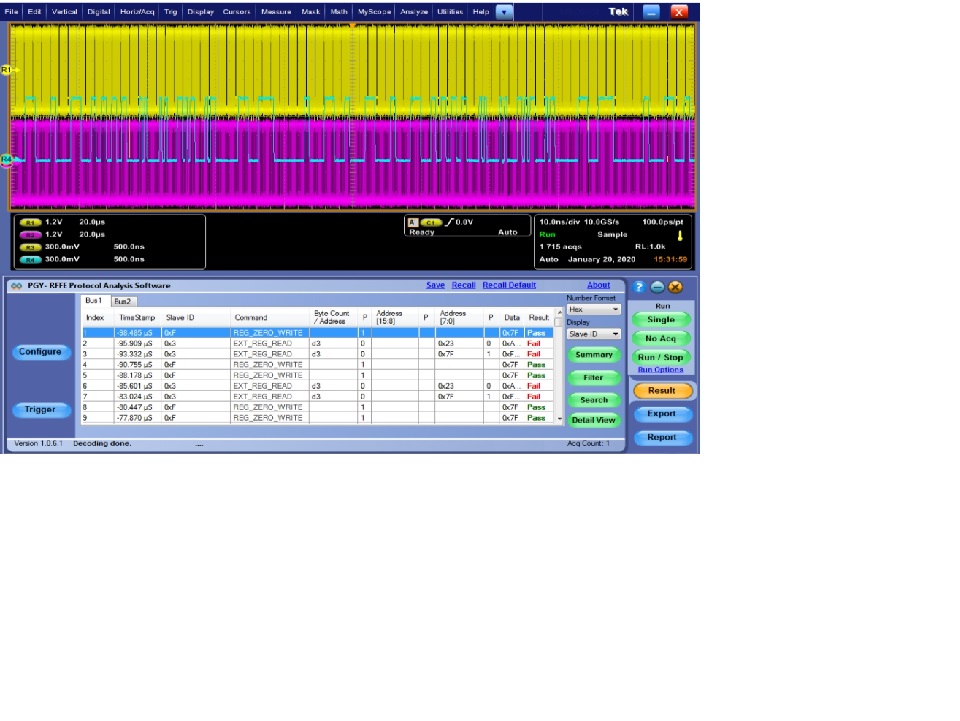Click the Export button
The image size is (960, 721).
[x=662, y=414]
